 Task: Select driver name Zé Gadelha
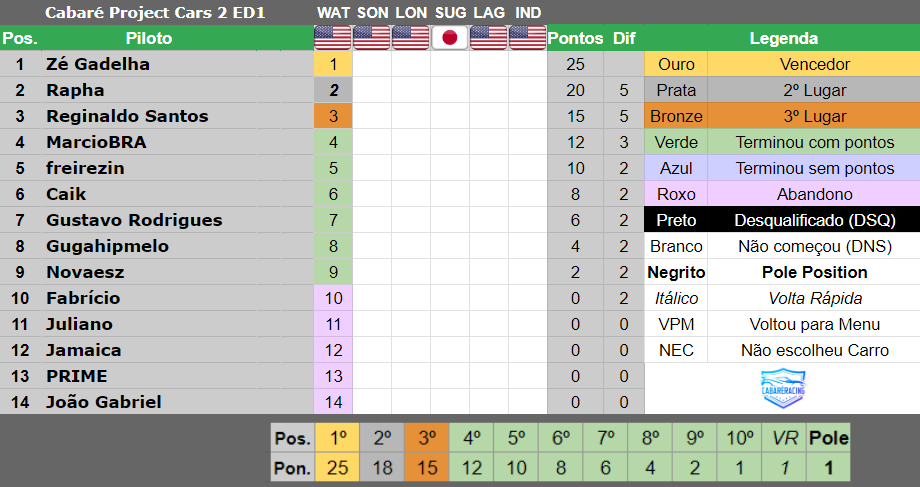click(x=98, y=64)
